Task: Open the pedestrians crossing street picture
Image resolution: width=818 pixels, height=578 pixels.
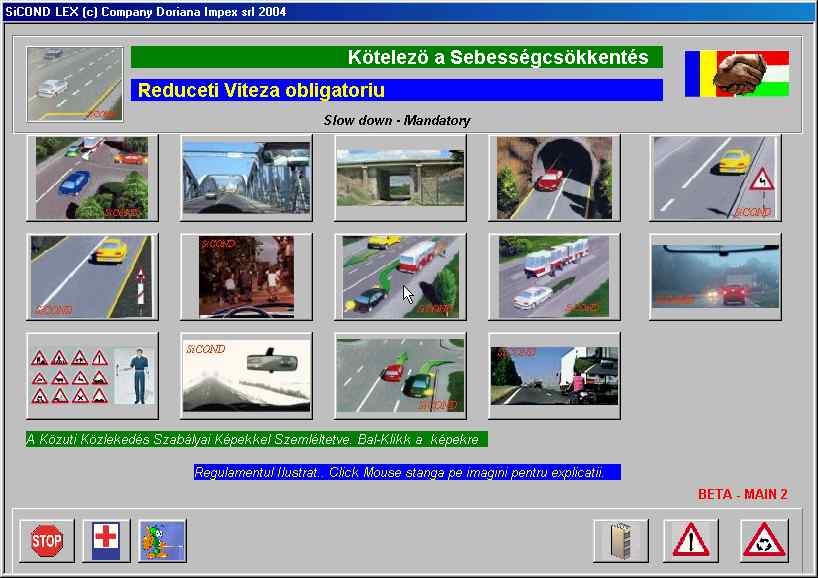Action: click(x=246, y=276)
